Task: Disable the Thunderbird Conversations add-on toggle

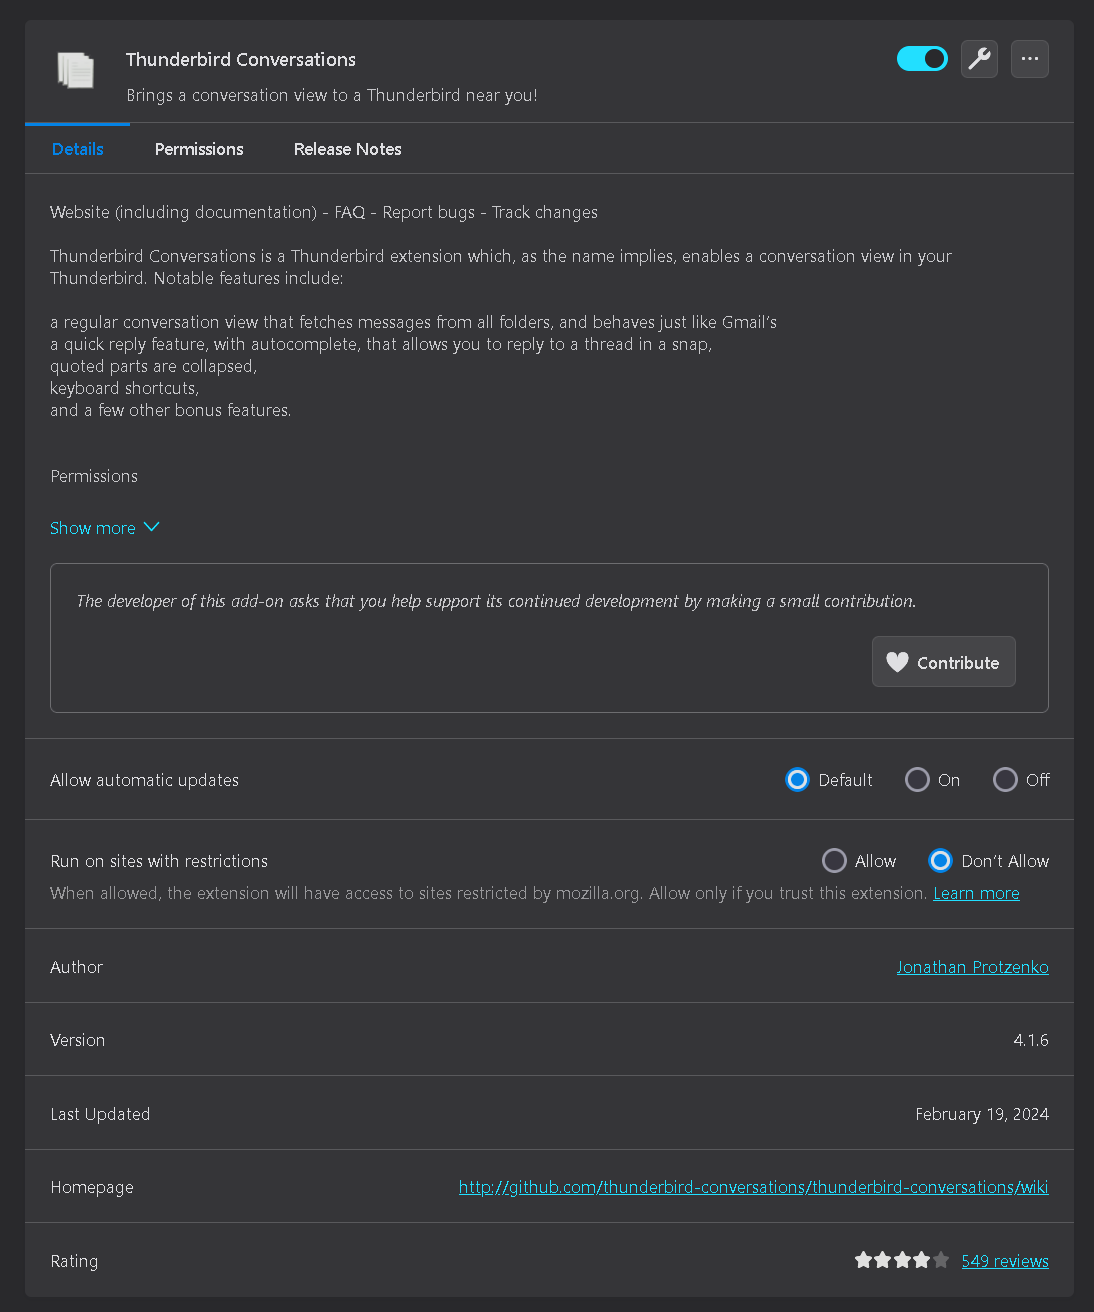Action: (922, 59)
